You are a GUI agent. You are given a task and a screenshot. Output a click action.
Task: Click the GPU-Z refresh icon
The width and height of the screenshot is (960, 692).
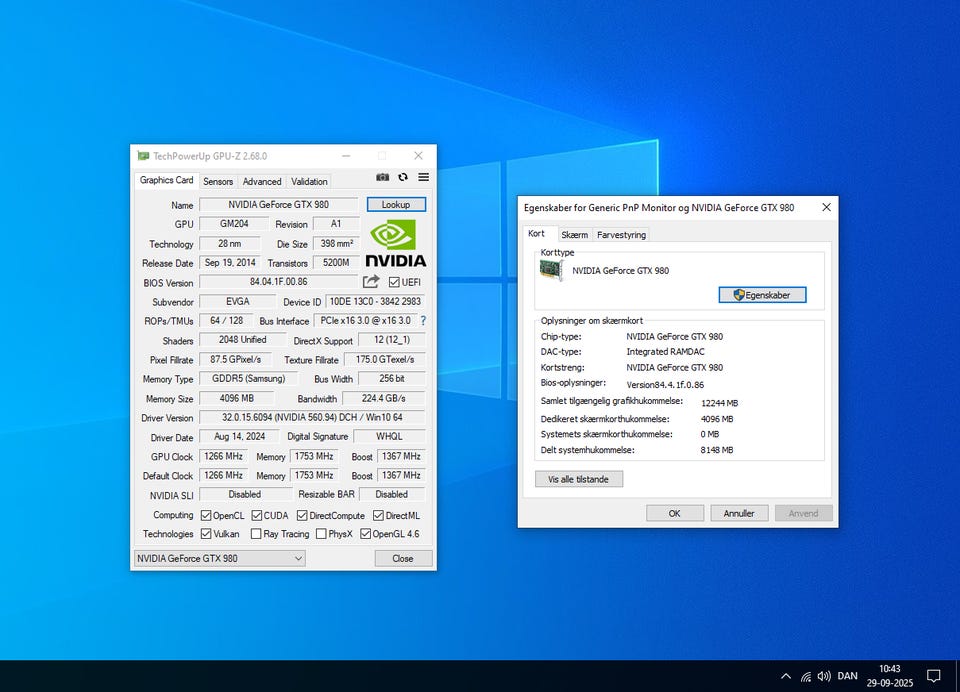point(403,177)
